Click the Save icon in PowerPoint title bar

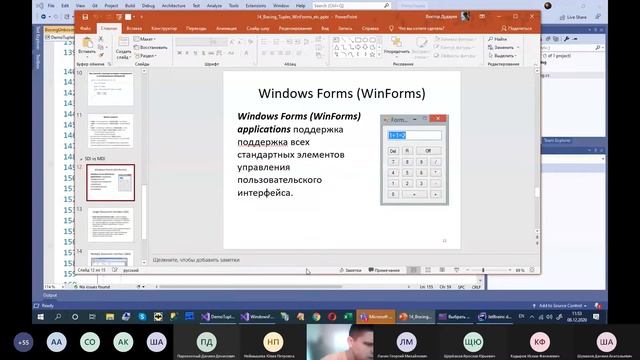[85, 17]
